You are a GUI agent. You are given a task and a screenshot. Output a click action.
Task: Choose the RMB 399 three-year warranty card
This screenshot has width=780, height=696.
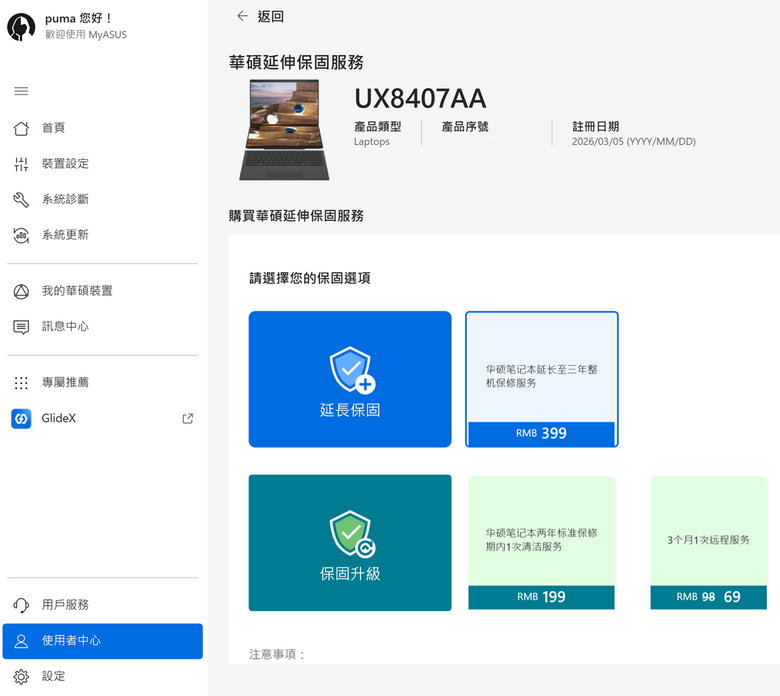point(542,379)
